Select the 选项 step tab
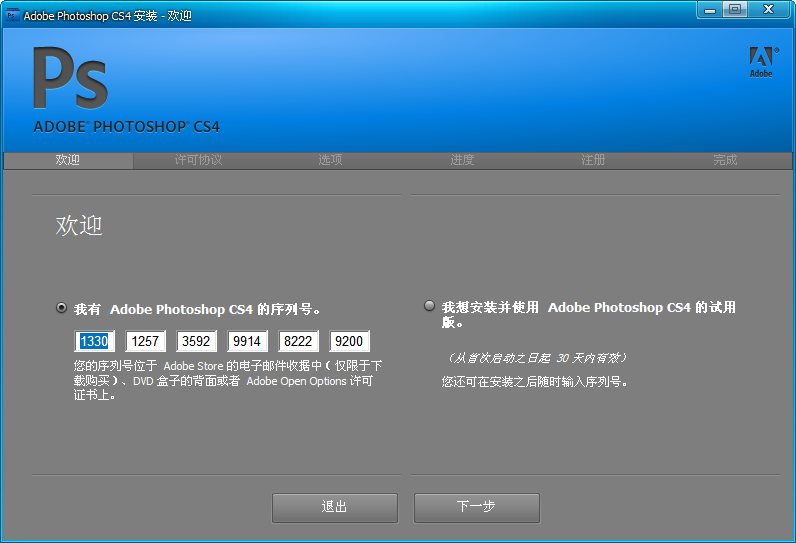796x543 pixels. click(x=330, y=160)
